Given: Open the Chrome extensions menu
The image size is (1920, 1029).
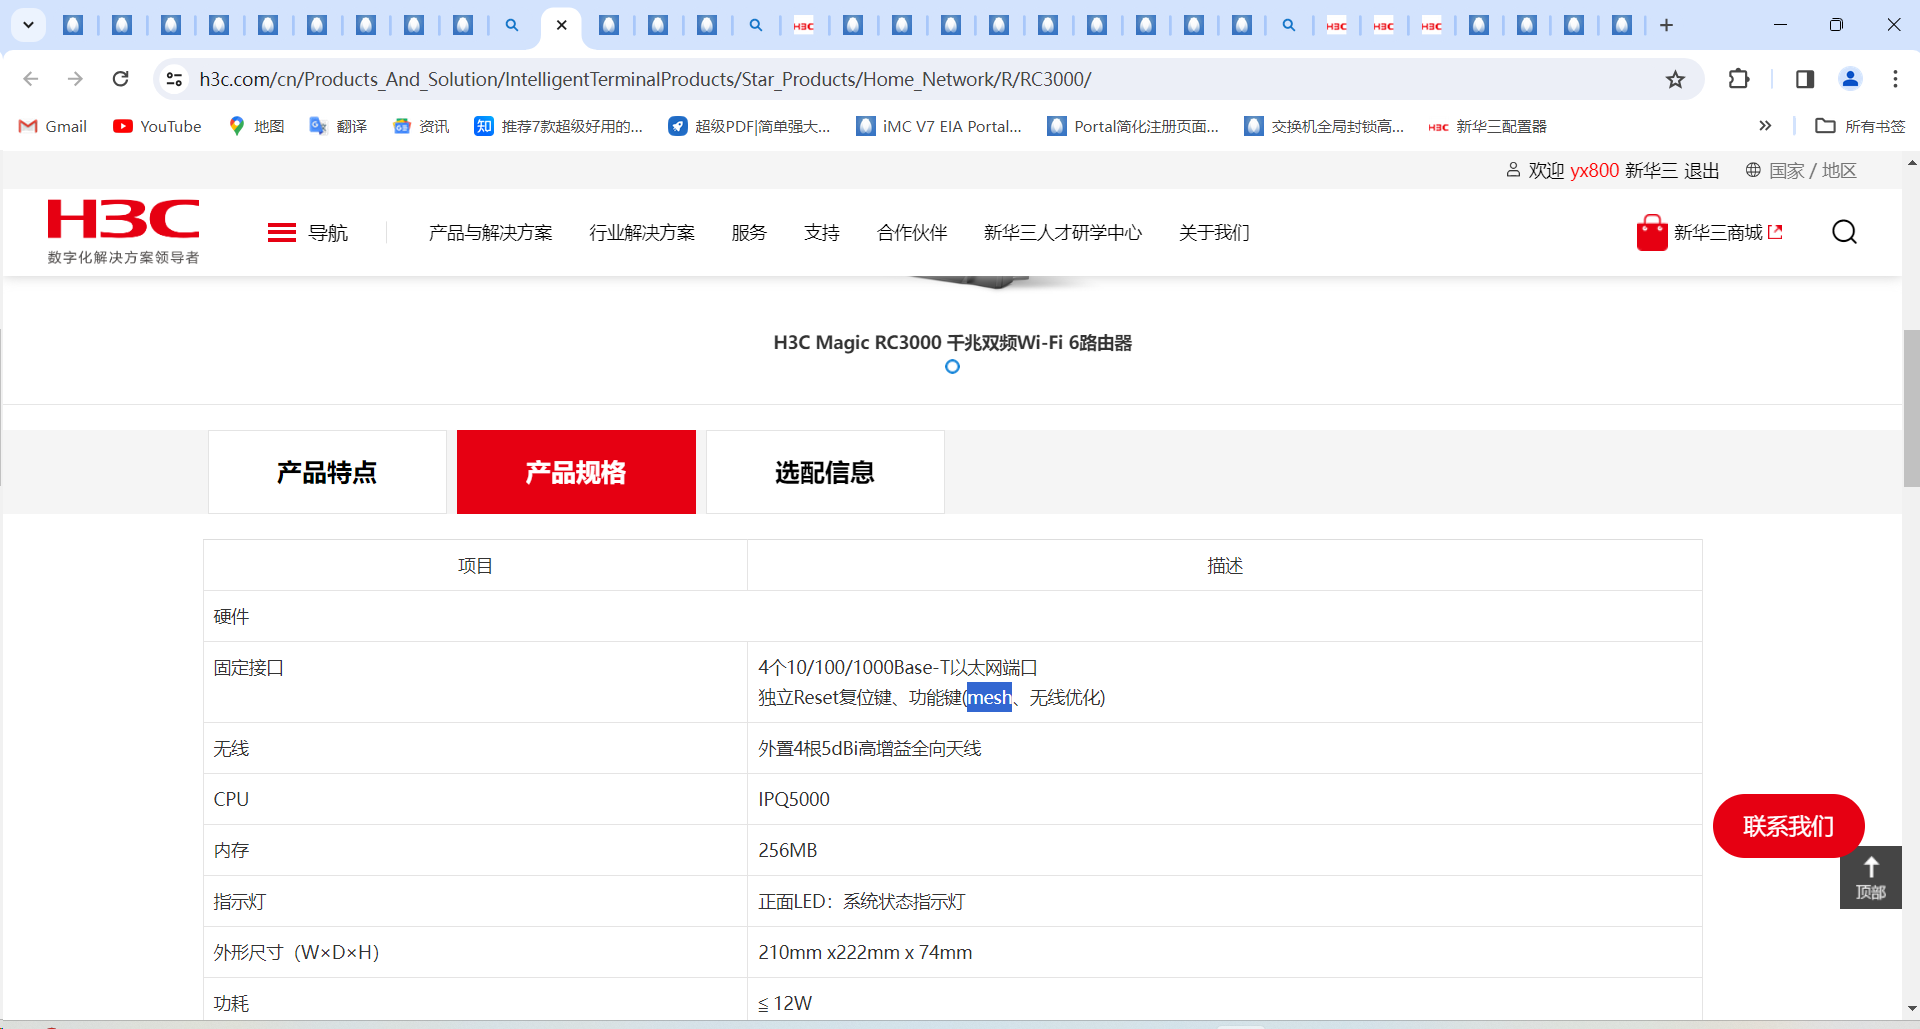Looking at the screenshot, I should point(1739,79).
